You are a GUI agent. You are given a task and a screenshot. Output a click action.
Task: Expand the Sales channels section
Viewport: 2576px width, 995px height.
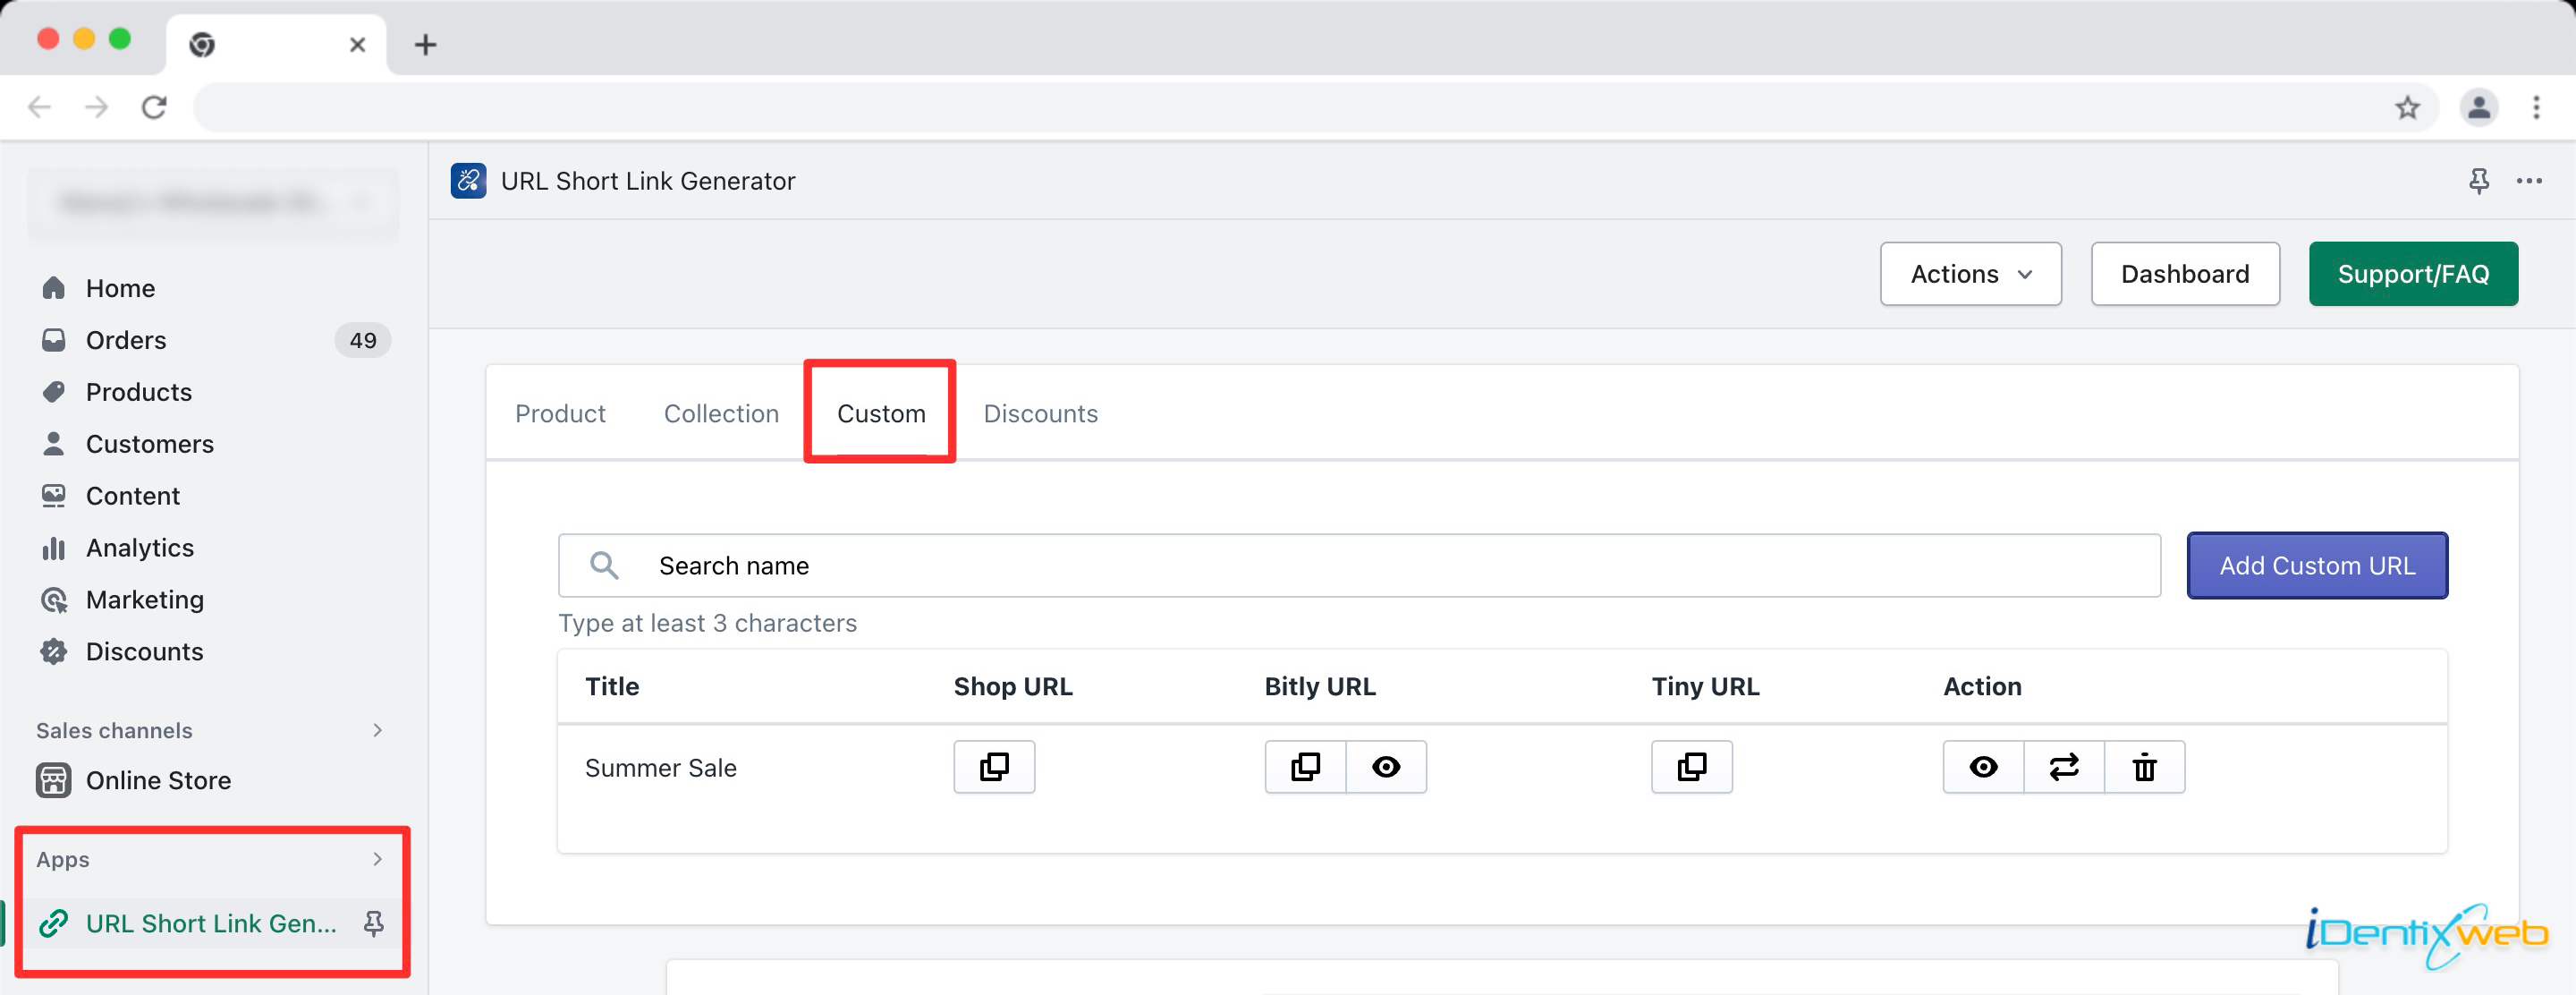[377, 730]
